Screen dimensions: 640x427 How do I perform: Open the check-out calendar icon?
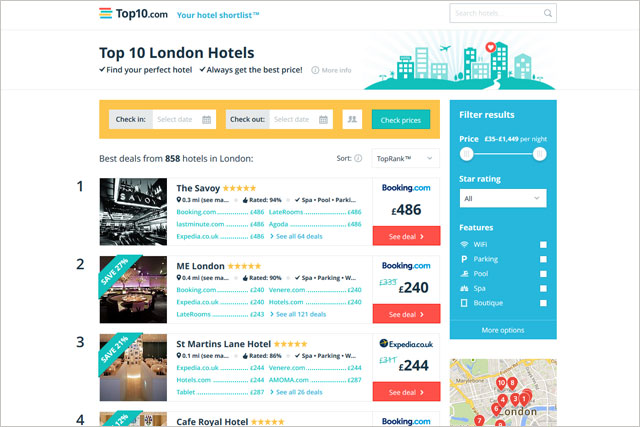[x=323, y=120]
